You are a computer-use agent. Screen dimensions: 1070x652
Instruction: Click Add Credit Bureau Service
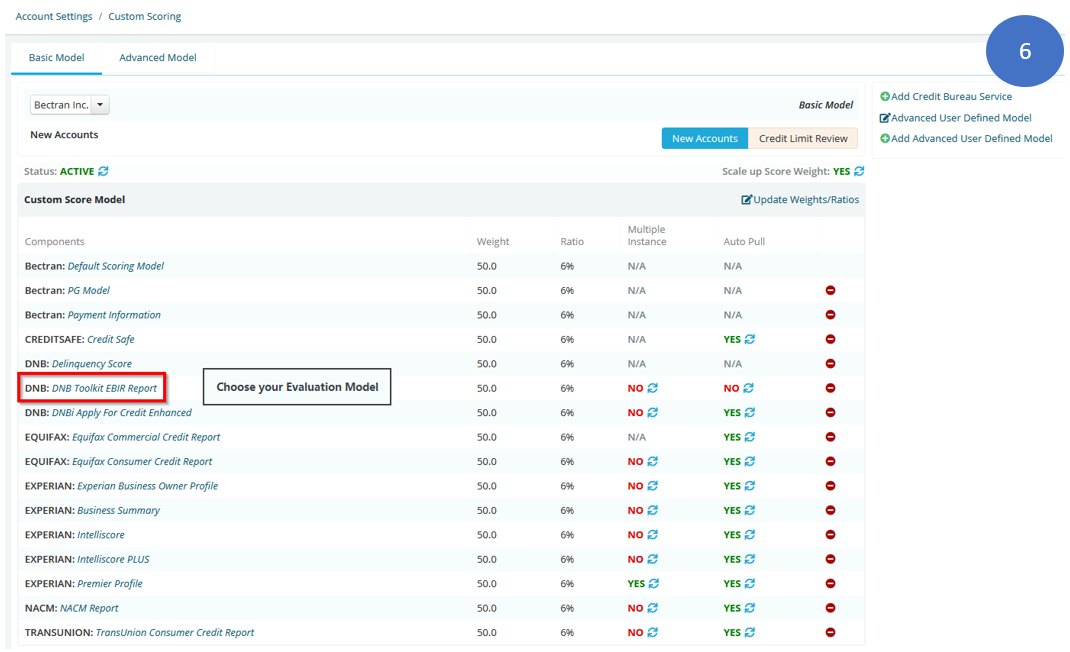pos(946,96)
